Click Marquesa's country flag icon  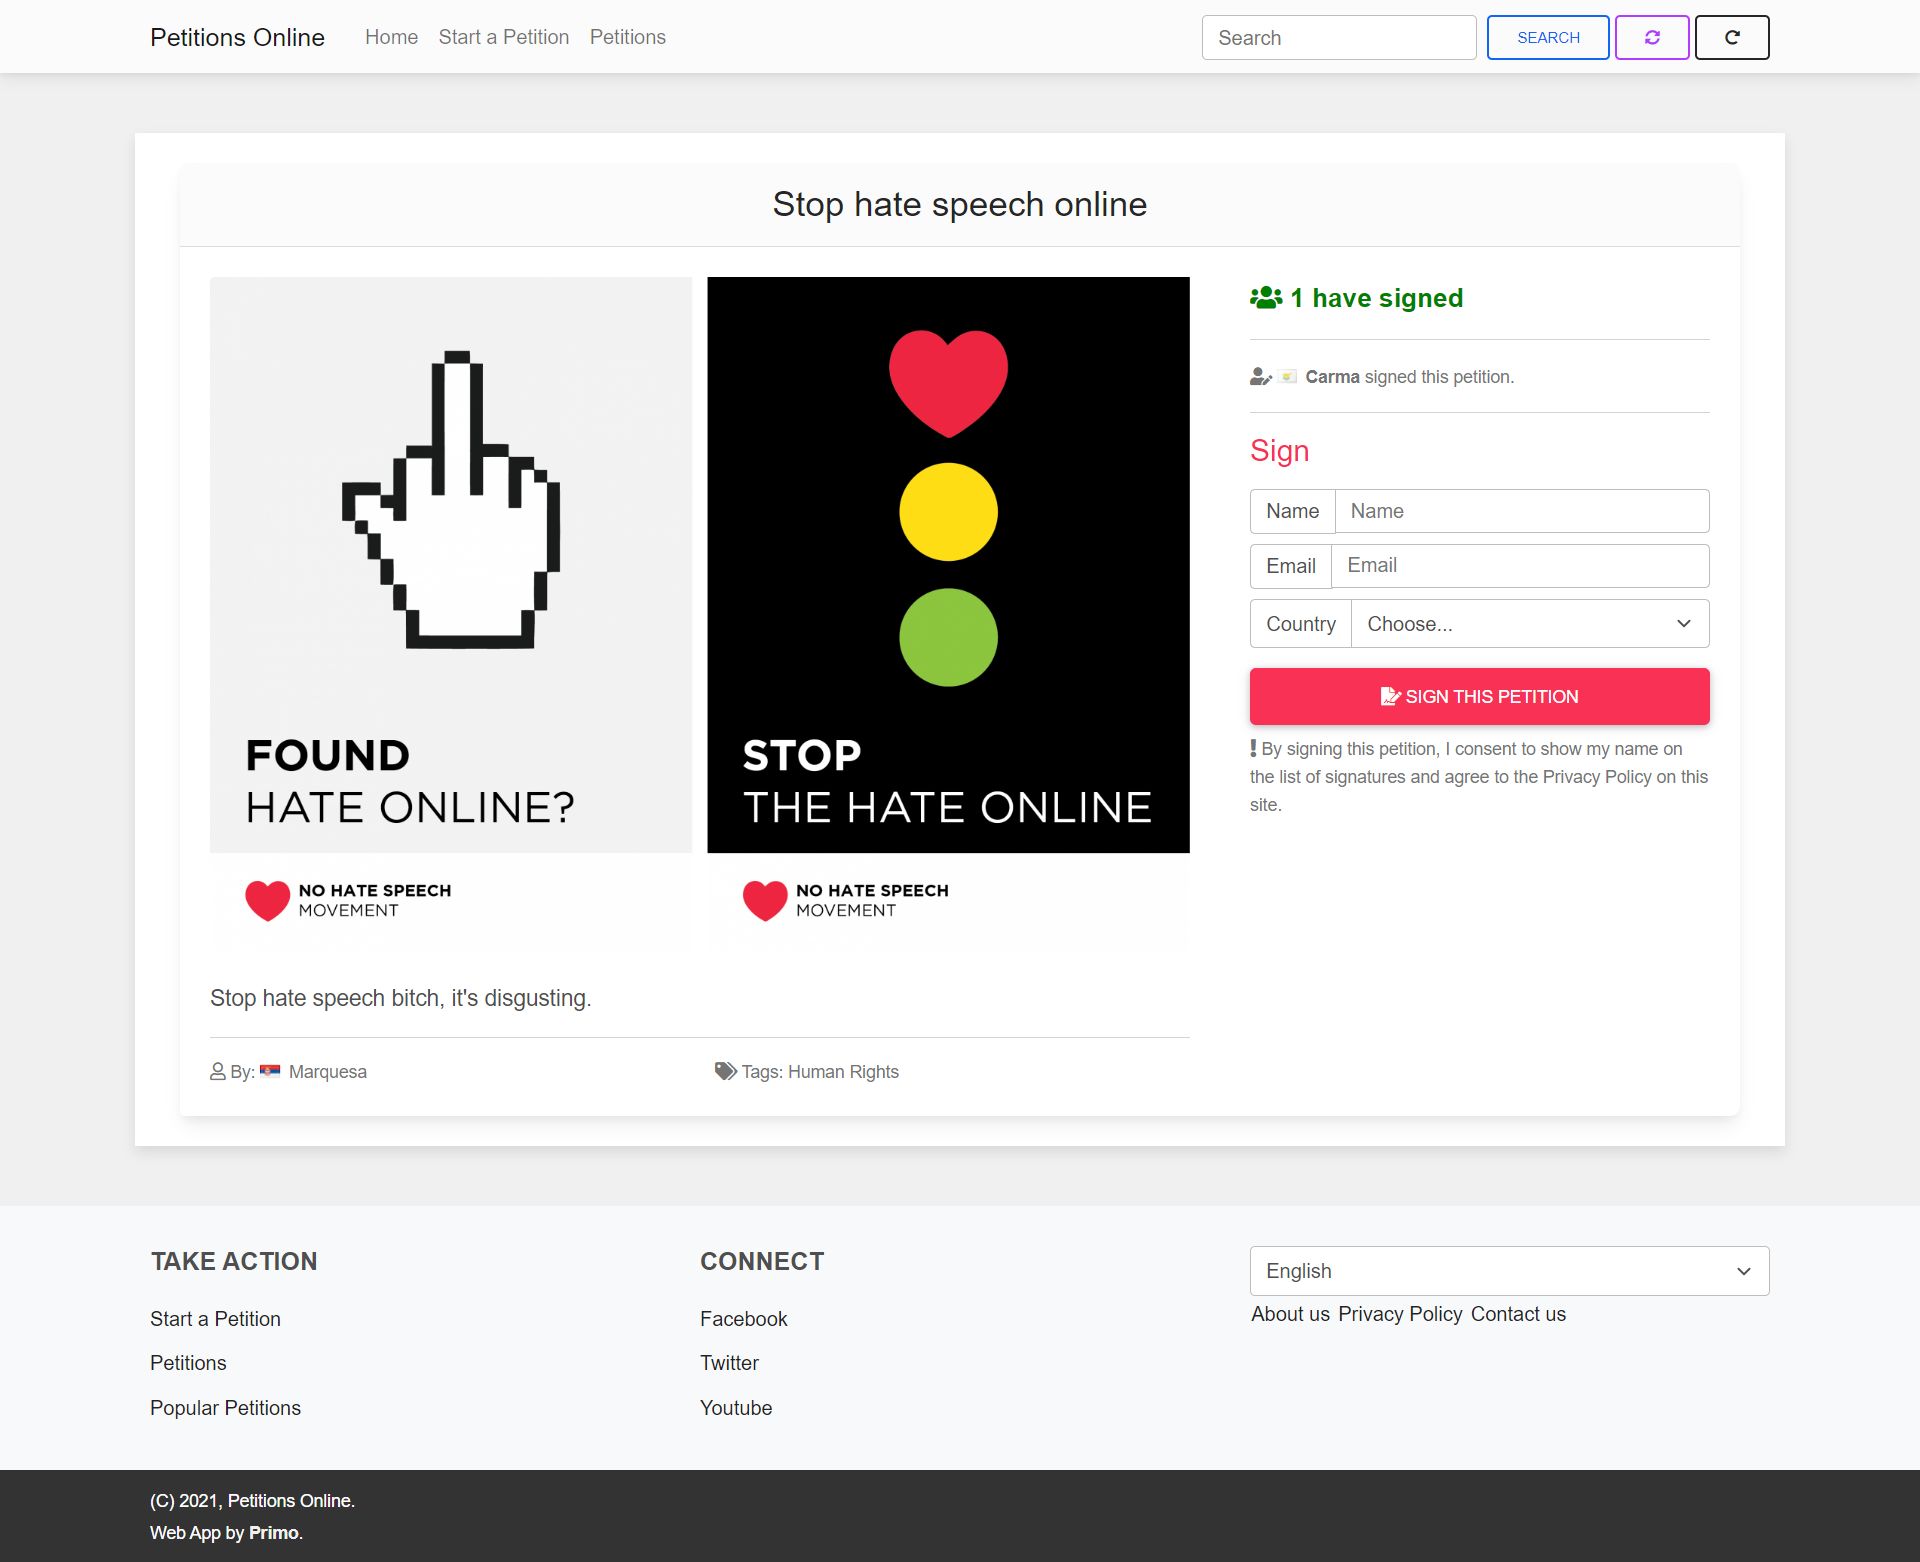pyautogui.click(x=270, y=1072)
